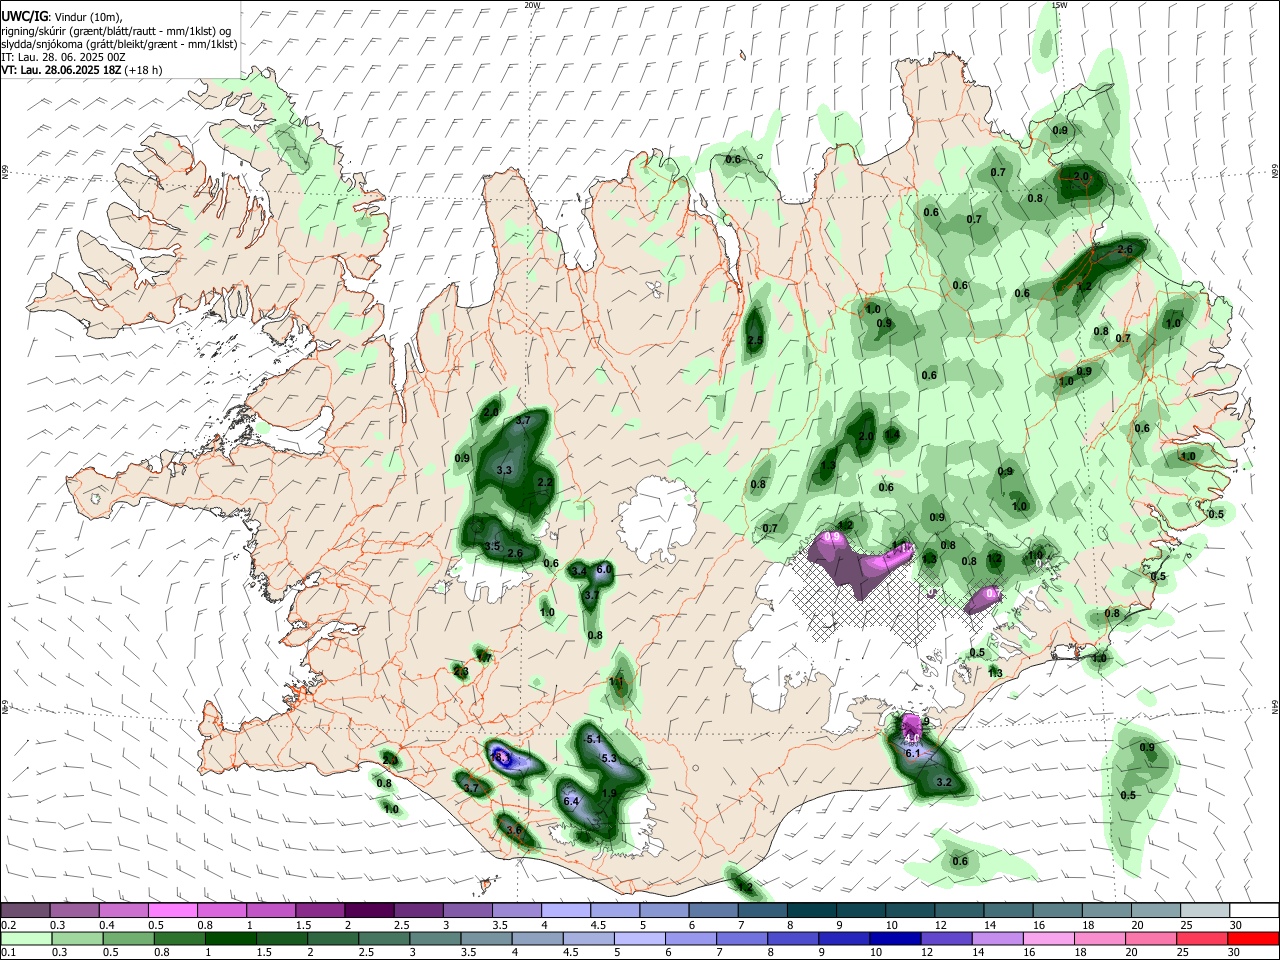This screenshot has width=1280, height=960.
Task: Click the '15W' longitude label
Action: pyautogui.click(x=1060, y=5)
